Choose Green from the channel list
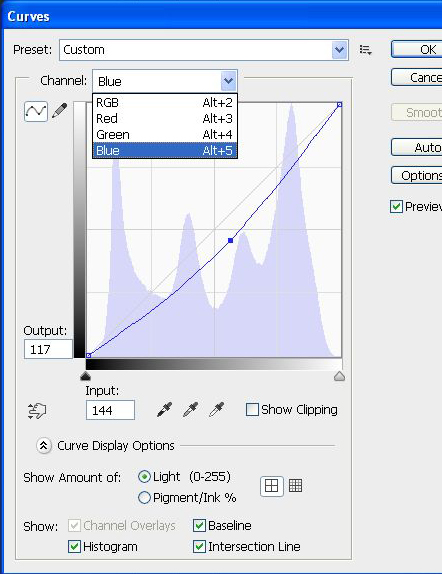442x574 pixels. click(165, 134)
